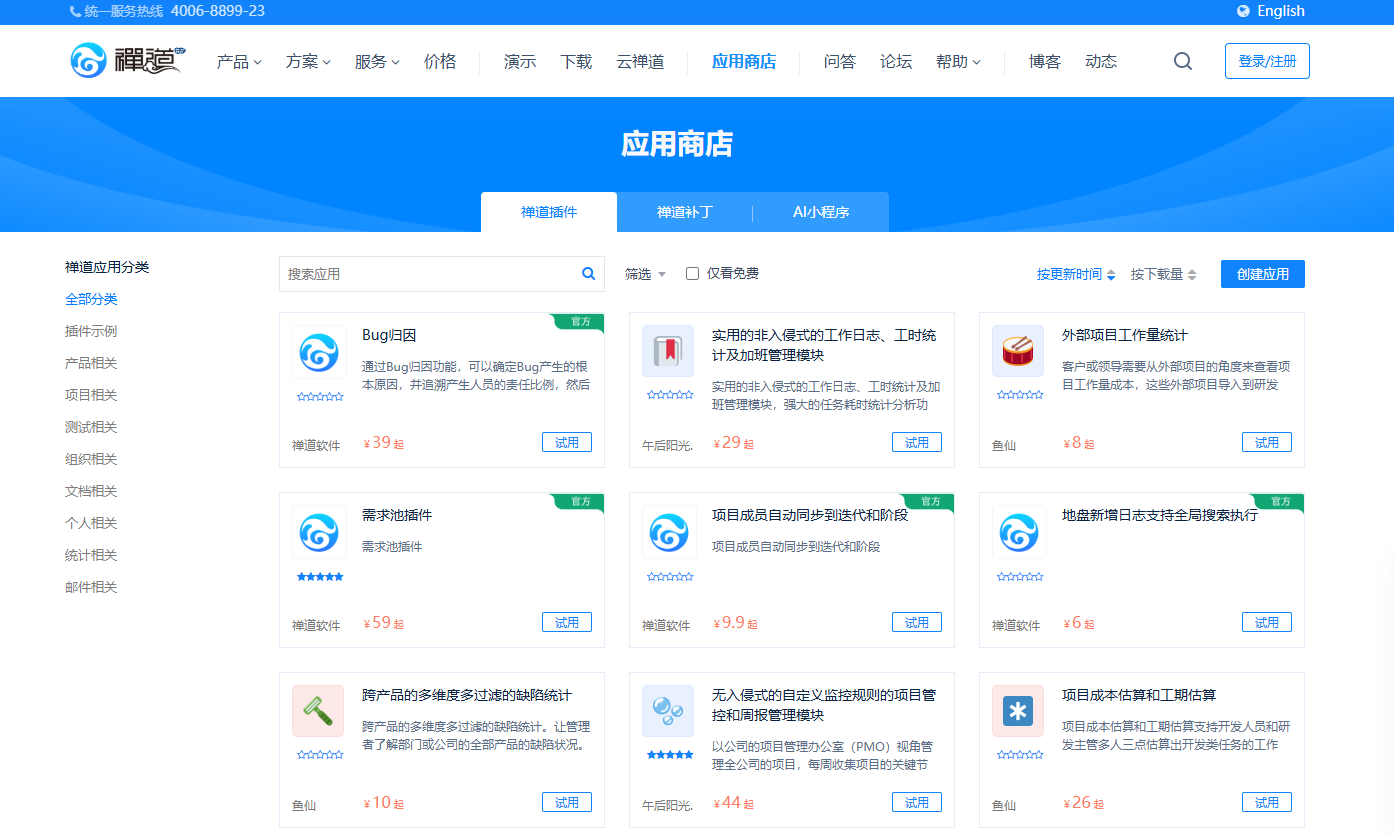
Task: Expand the 帮助 dropdown menu
Action: click(x=958, y=61)
